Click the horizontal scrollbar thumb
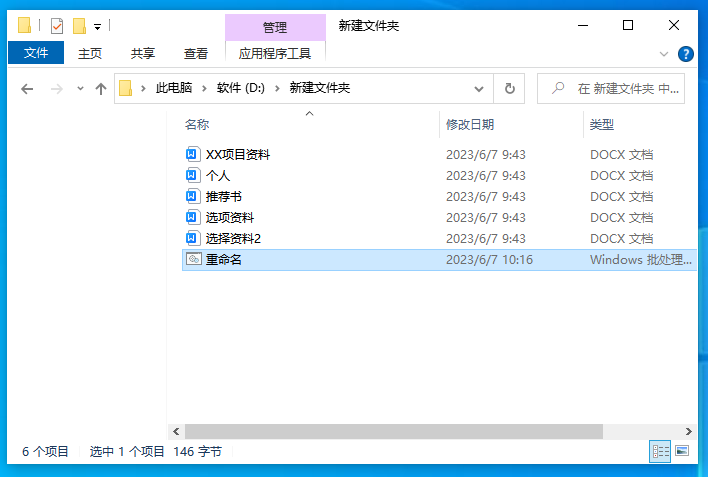Image resolution: width=708 pixels, height=477 pixels. tap(394, 431)
